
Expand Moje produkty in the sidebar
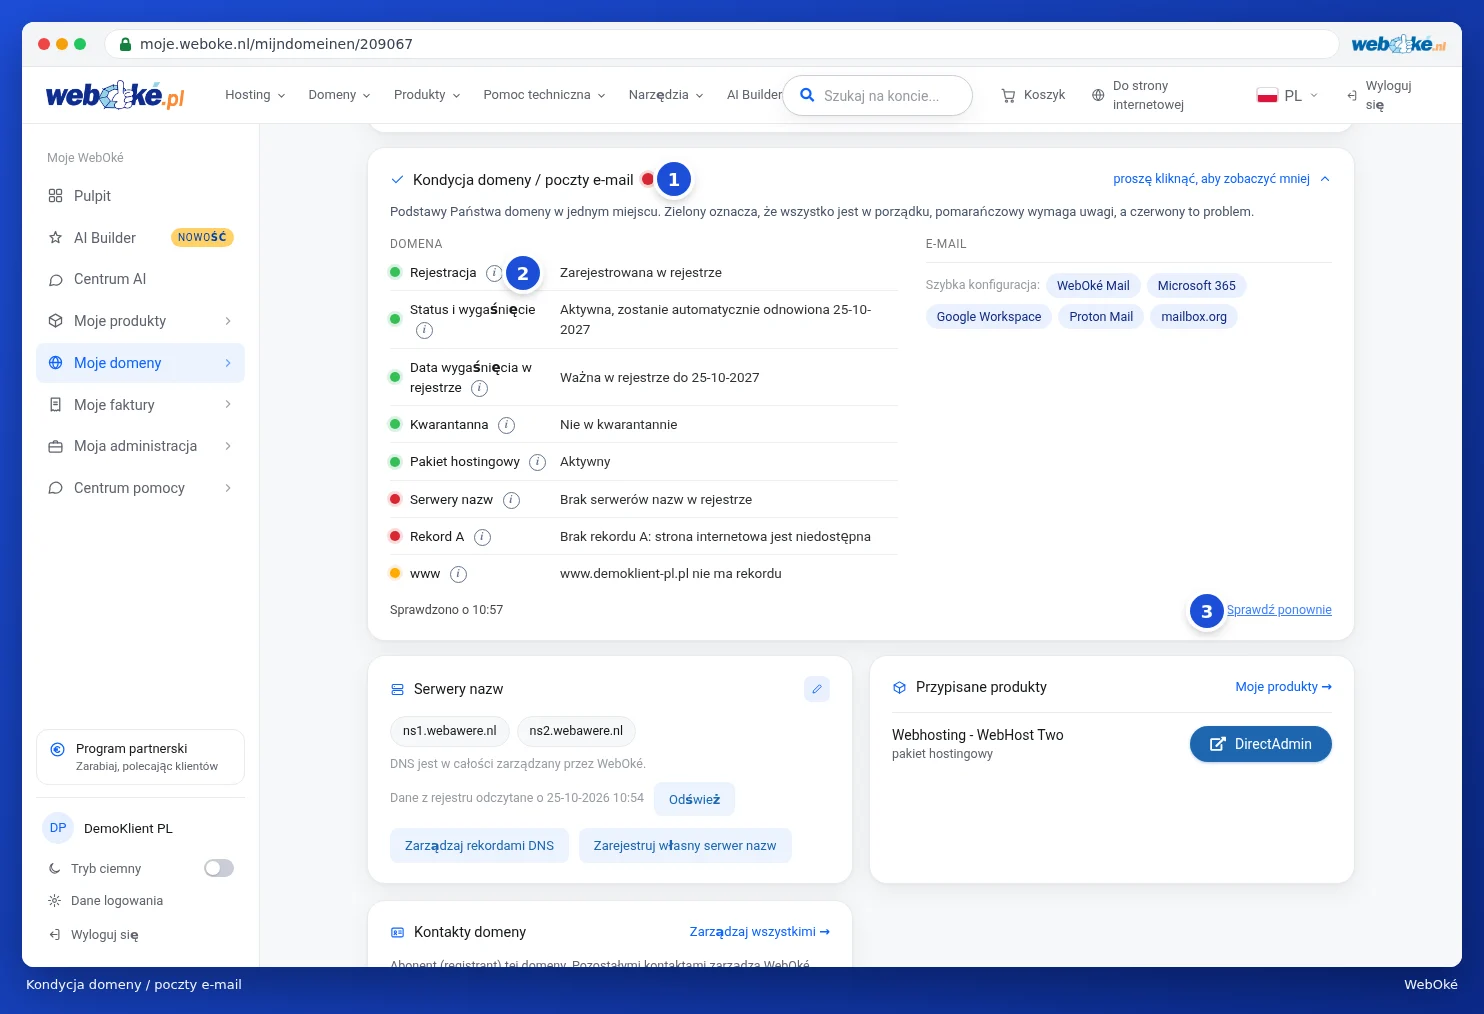pos(140,321)
